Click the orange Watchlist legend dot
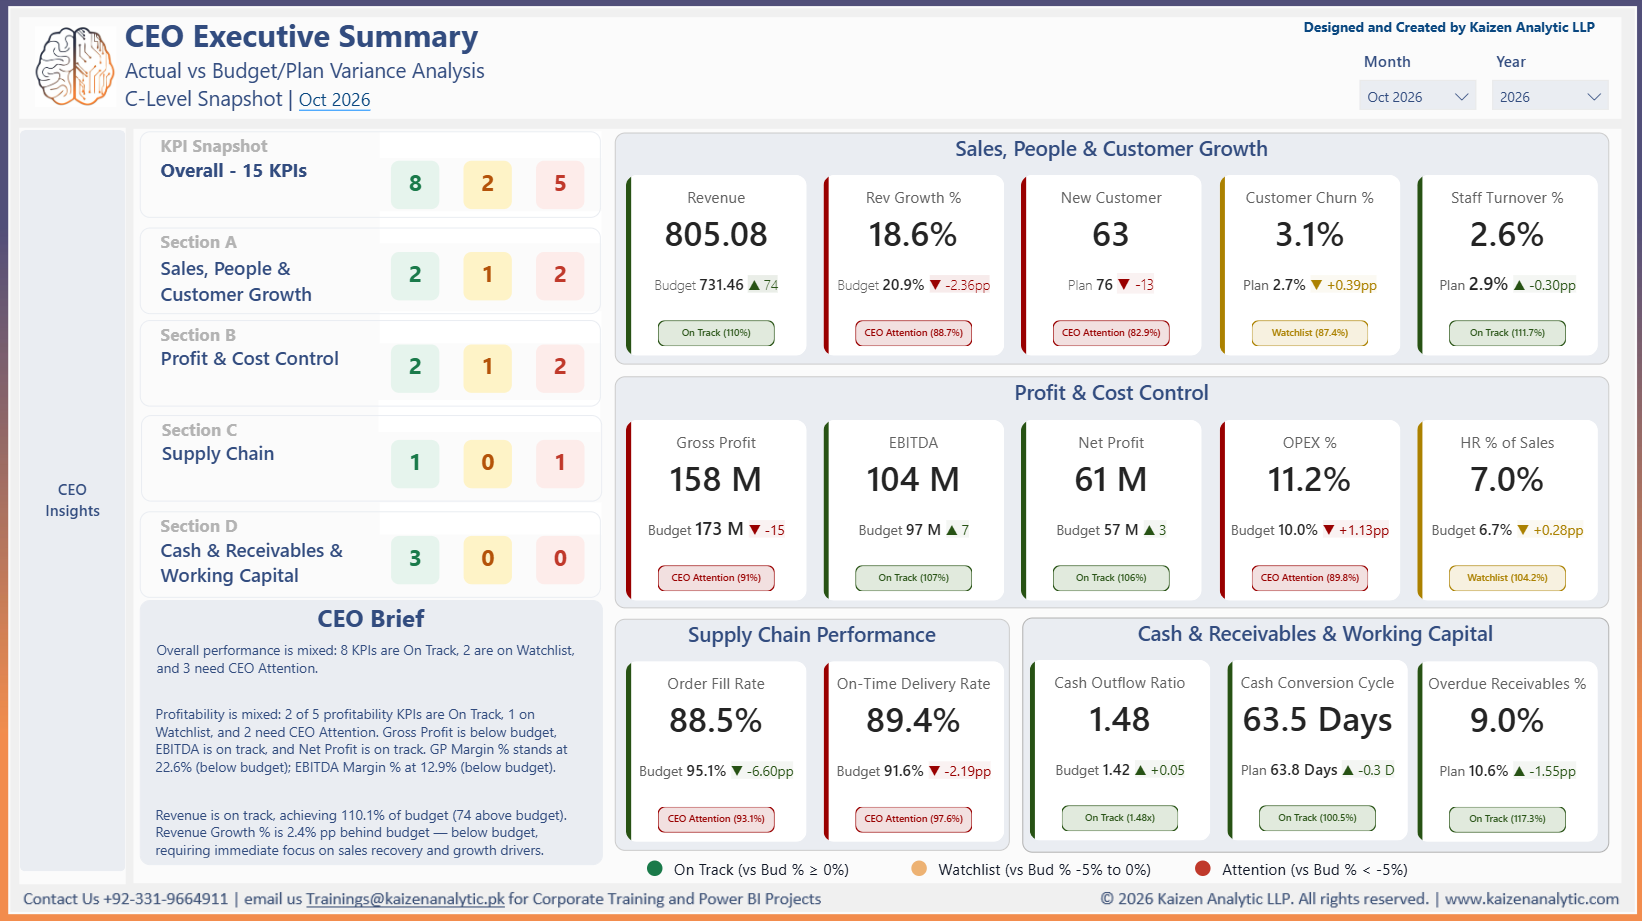1642x921 pixels. click(x=919, y=869)
